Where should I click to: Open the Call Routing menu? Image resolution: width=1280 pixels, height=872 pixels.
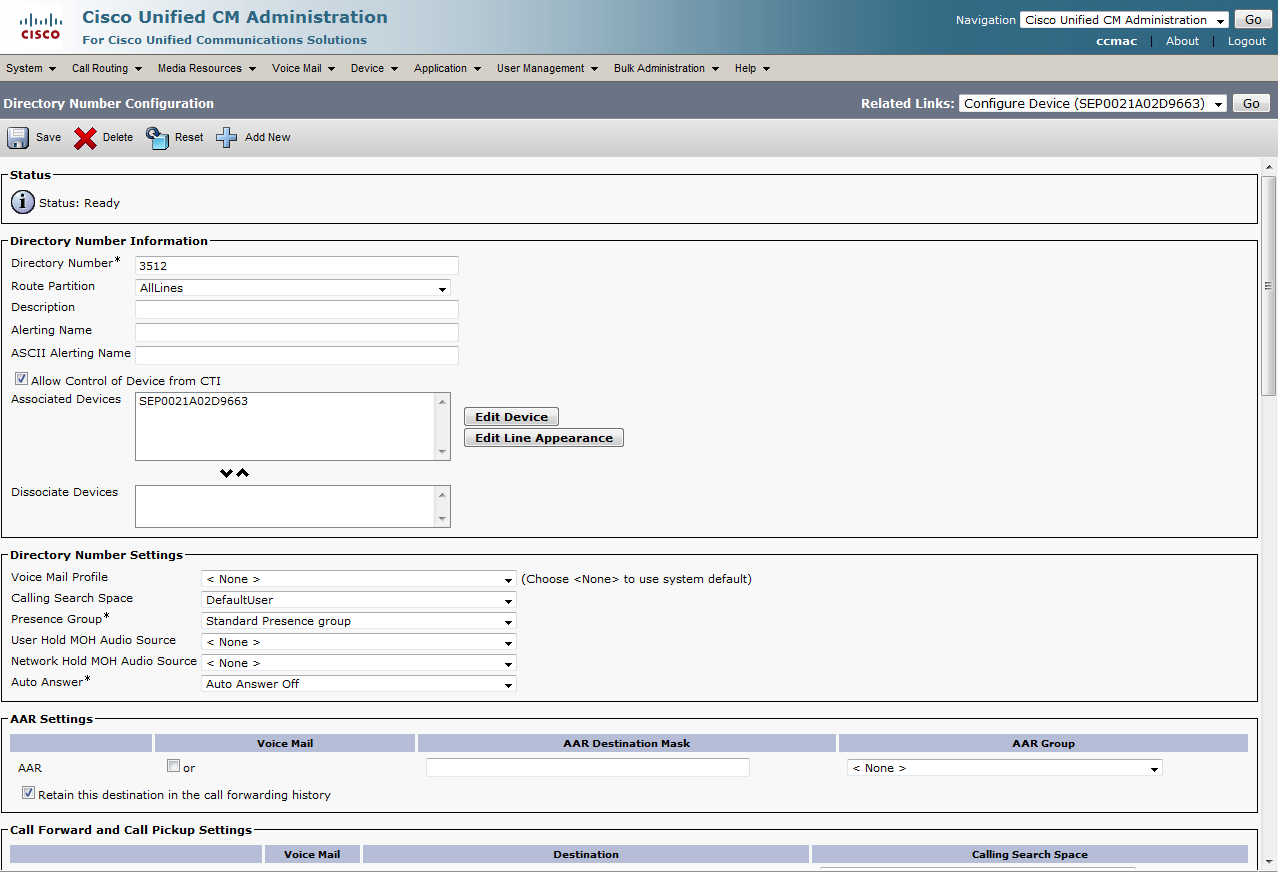(106, 68)
